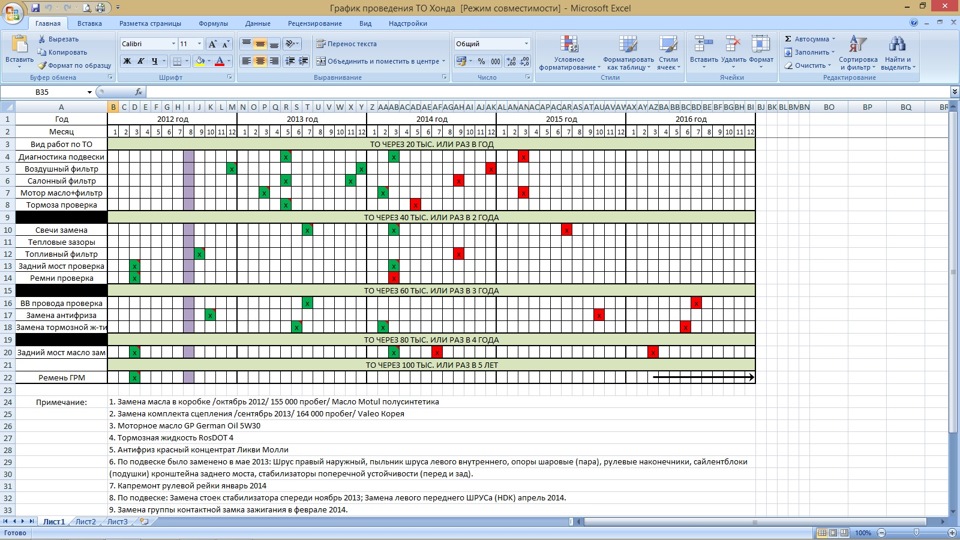Open the borders dropdown arrow

(x=186, y=61)
